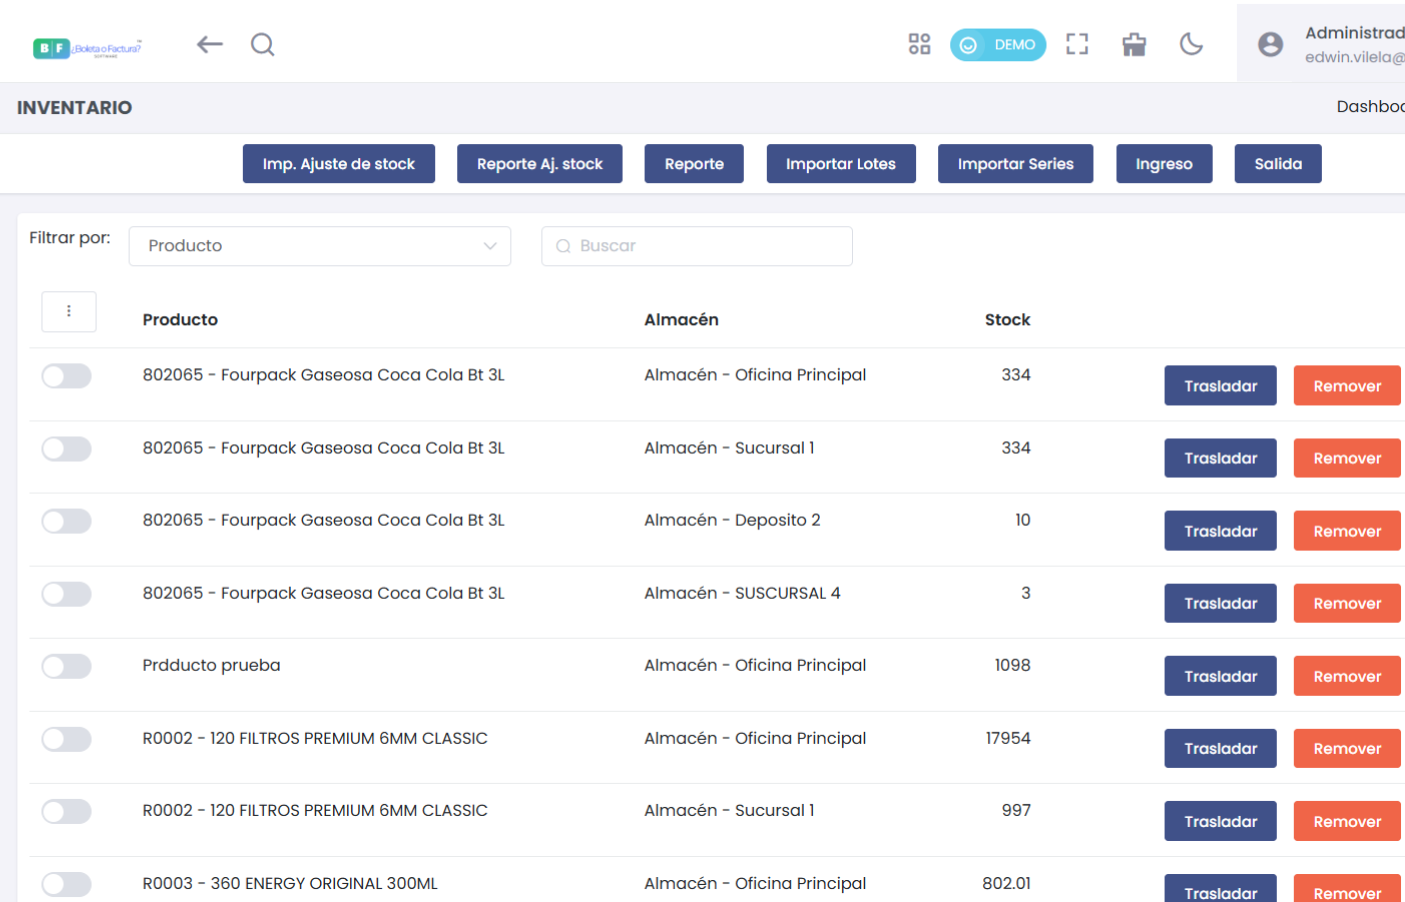This screenshot has width=1405, height=902.
Task: Select the Reporte Aj. stock option
Action: pos(539,164)
